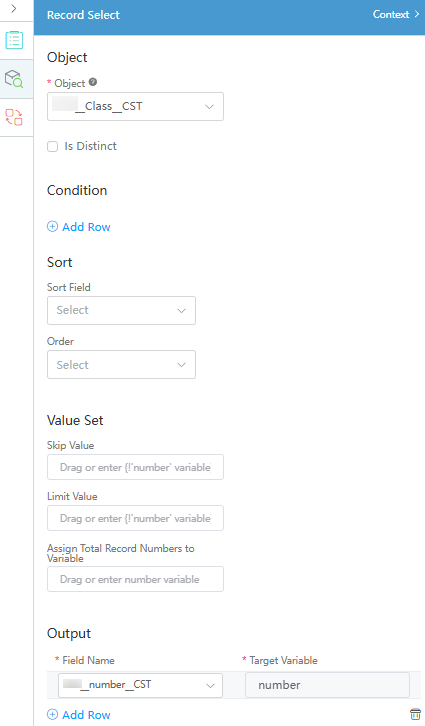Viewport: 425px width, 726px height.
Task: Collapse the sidebar with the top arrow
Action: click(14, 9)
